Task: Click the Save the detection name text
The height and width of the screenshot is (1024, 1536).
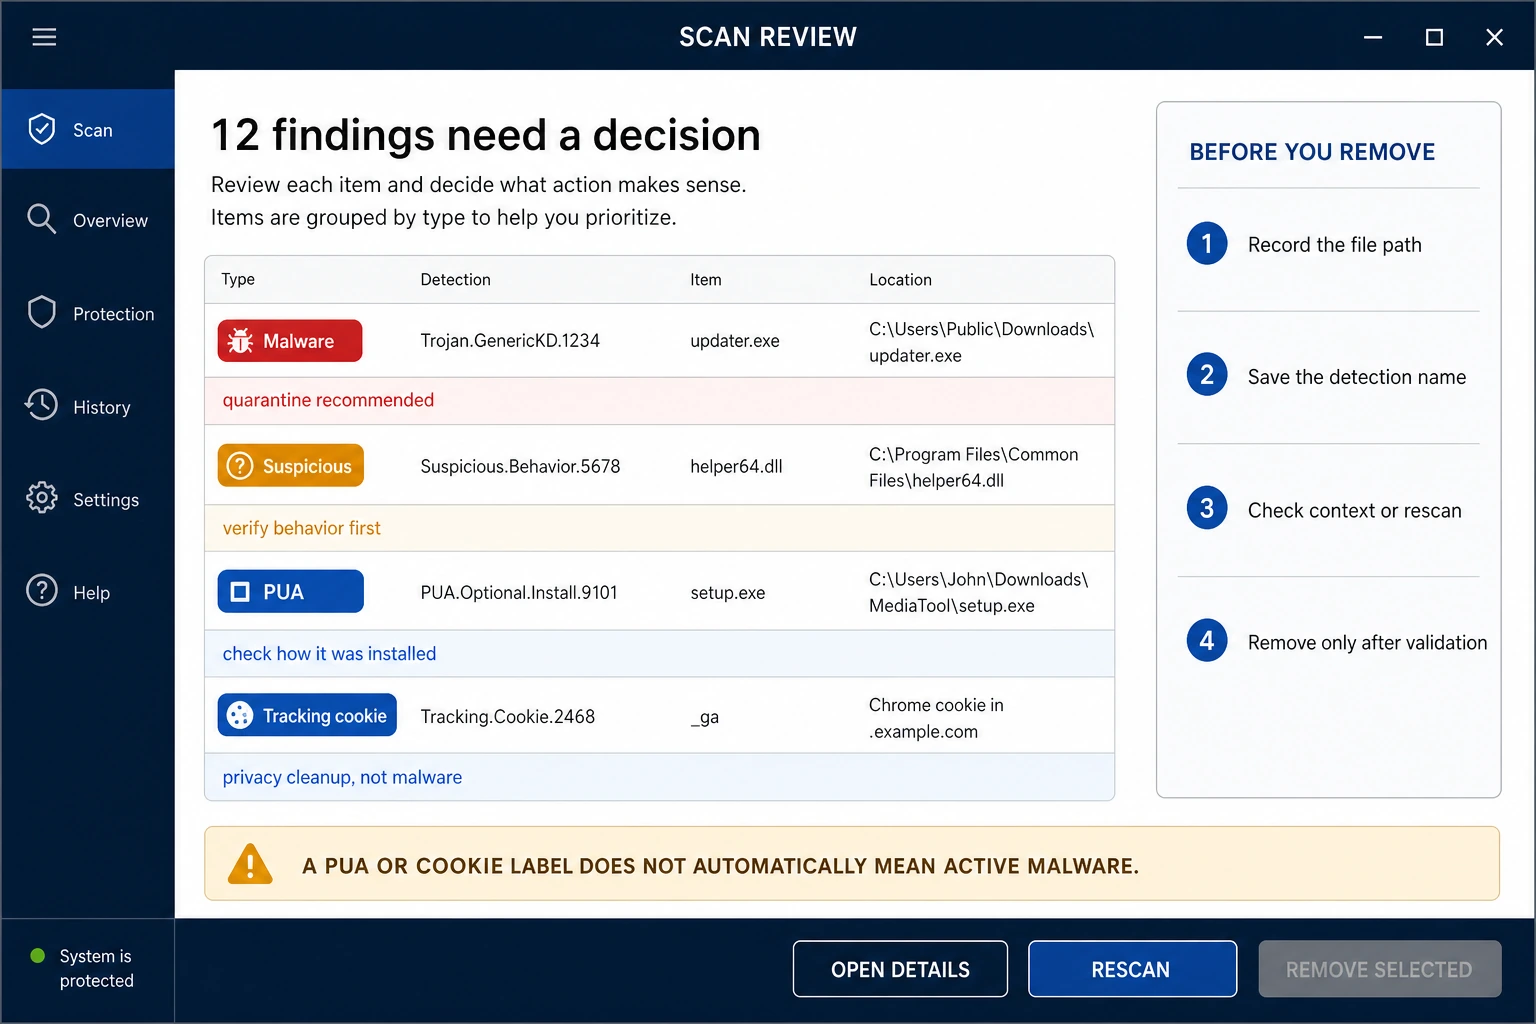Action: [1357, 377]
